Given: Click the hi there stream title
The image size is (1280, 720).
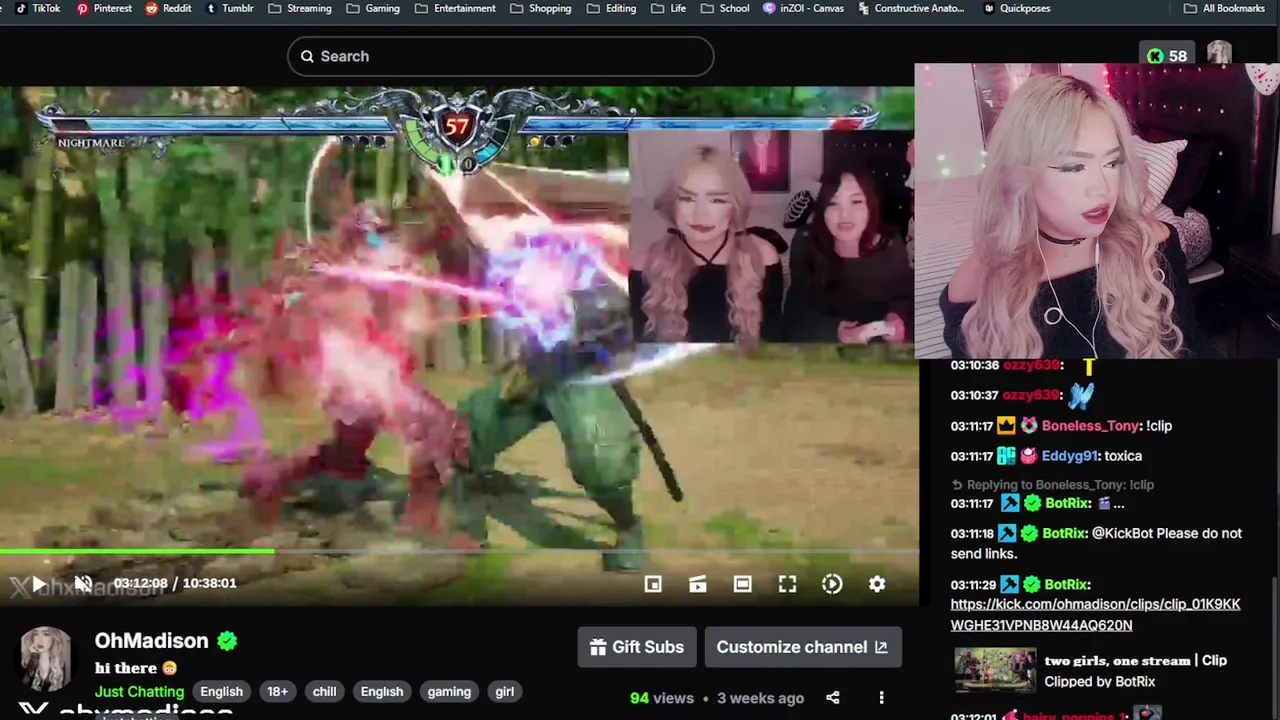Looking at the screenshot, I should click(135, 668).
